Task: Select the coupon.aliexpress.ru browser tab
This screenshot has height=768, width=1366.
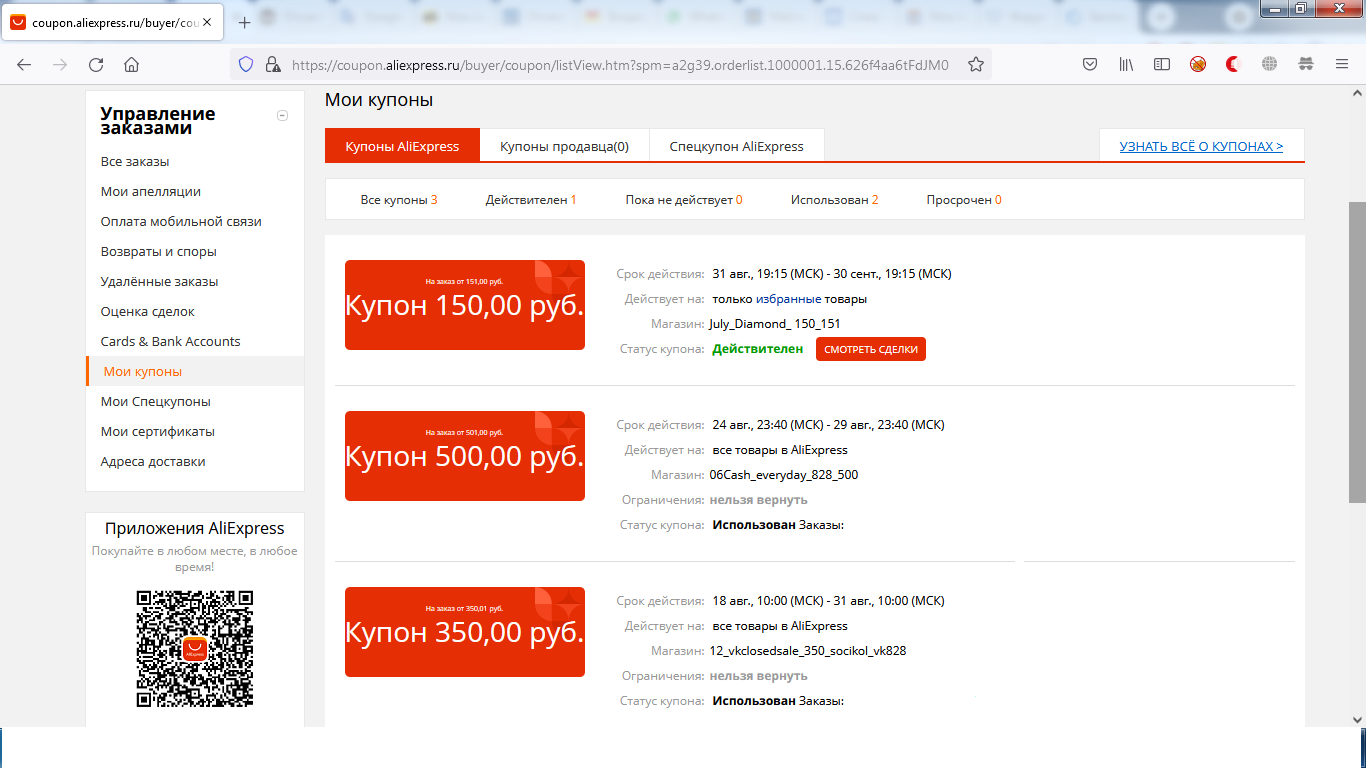Action: [x=112, y=22]
